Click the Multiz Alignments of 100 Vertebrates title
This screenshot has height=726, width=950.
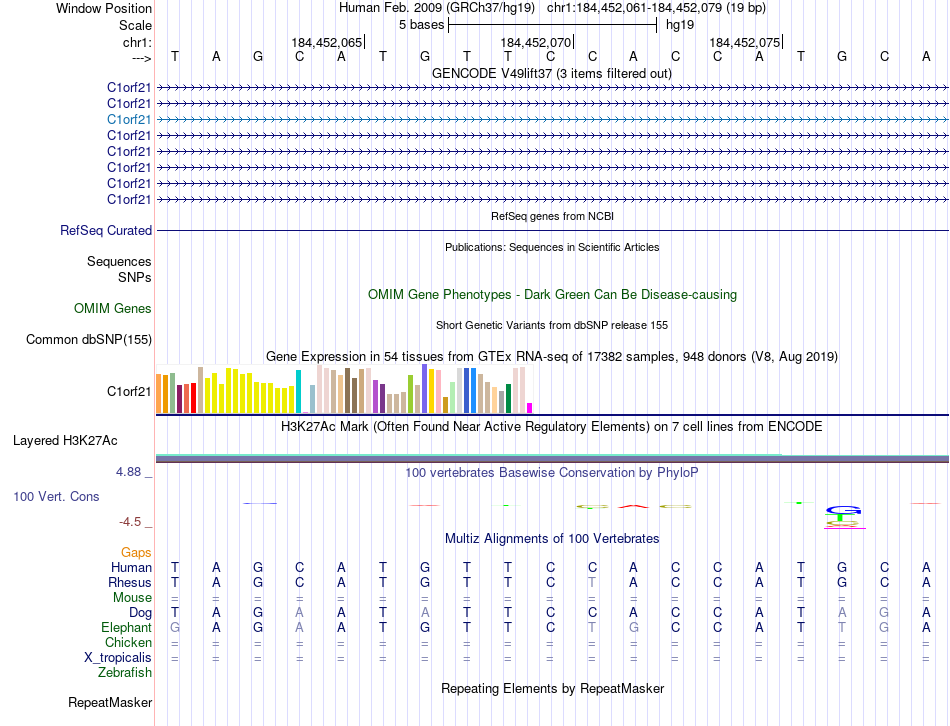(x=552, y=538)
